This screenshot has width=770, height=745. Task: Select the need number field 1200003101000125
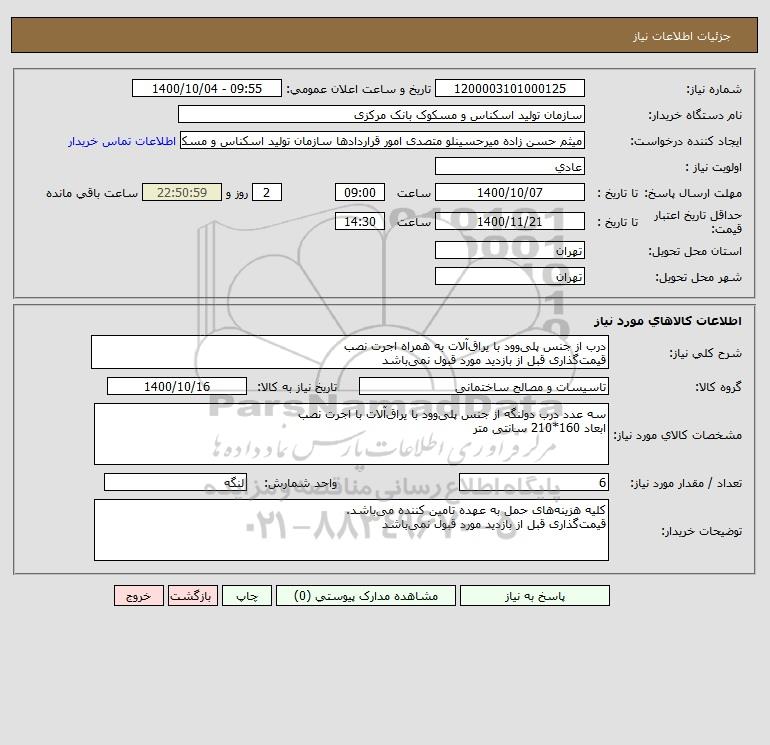510,88
